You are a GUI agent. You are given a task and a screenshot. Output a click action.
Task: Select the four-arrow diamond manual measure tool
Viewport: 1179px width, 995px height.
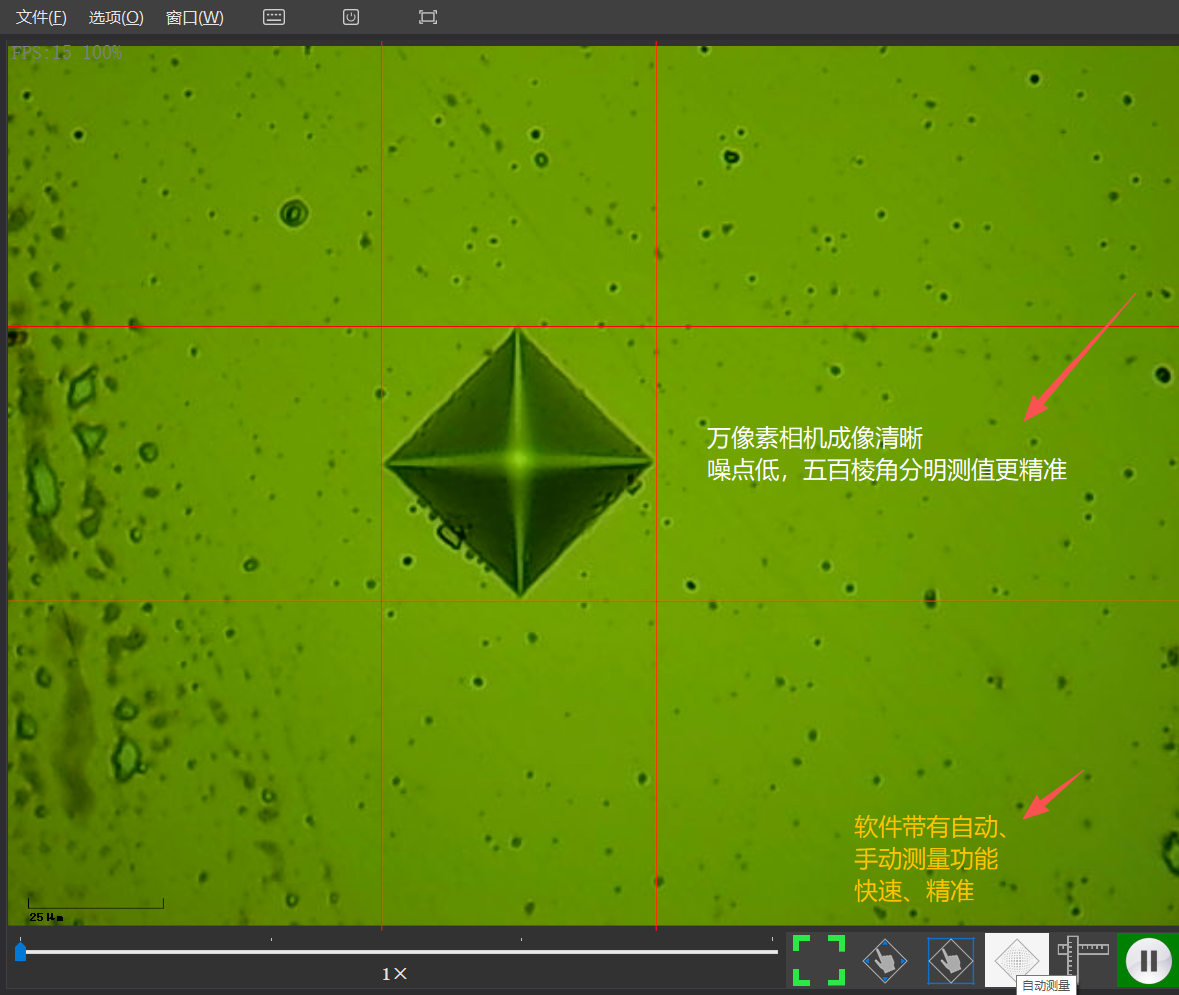click(x=885, y=961)
